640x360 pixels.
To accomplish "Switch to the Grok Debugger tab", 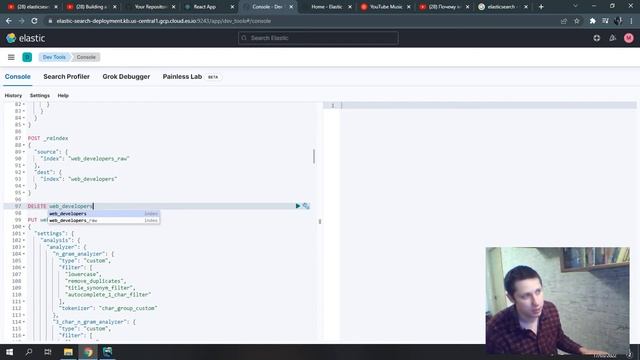I will click(126, 77).
